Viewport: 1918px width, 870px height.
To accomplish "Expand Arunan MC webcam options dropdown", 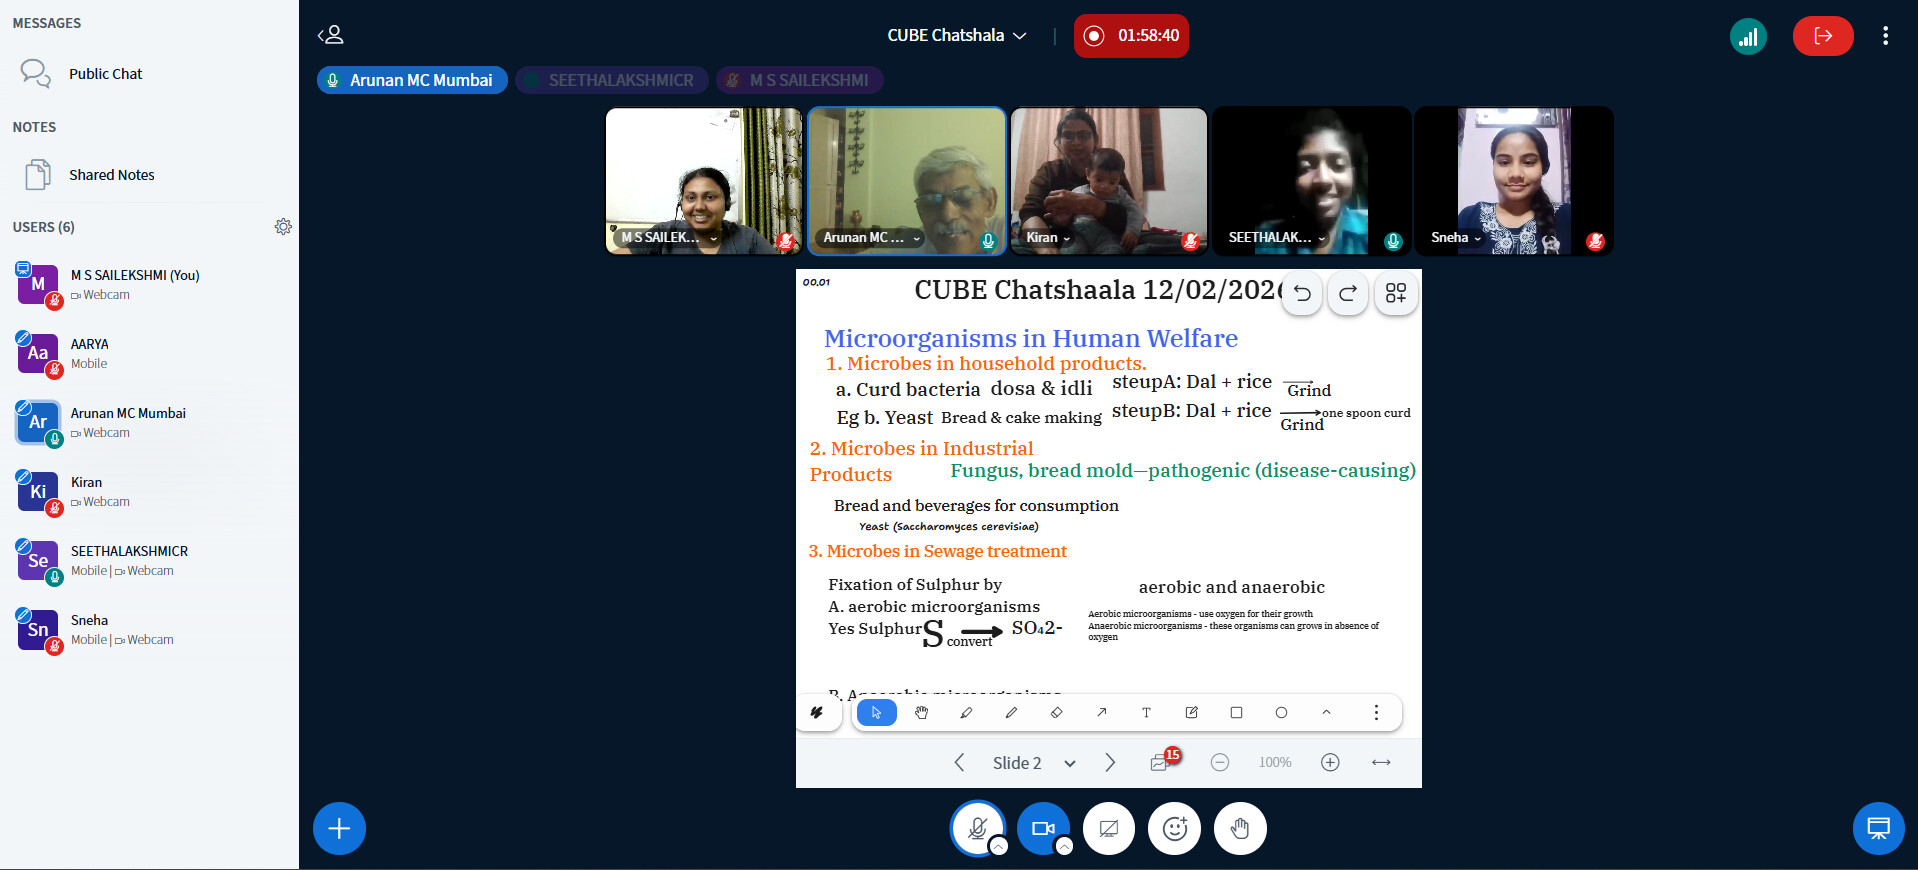I will click(x=916, y=238).
